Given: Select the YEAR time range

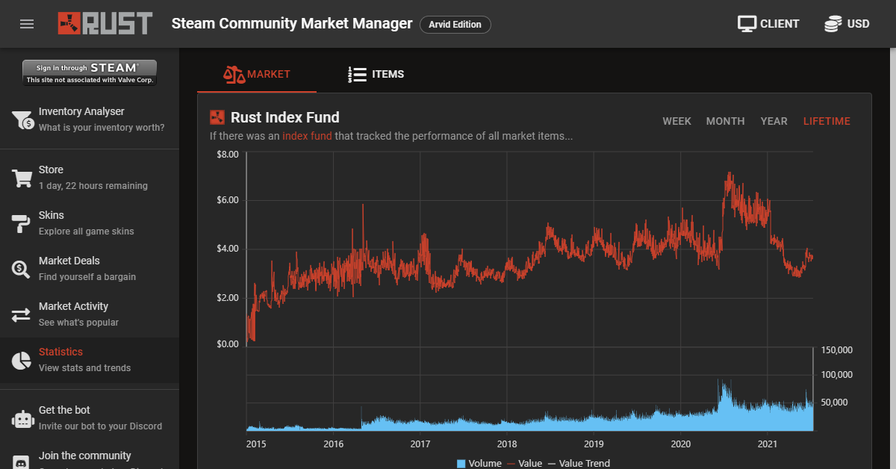Looking at the screenshot, I should point(774,121).
